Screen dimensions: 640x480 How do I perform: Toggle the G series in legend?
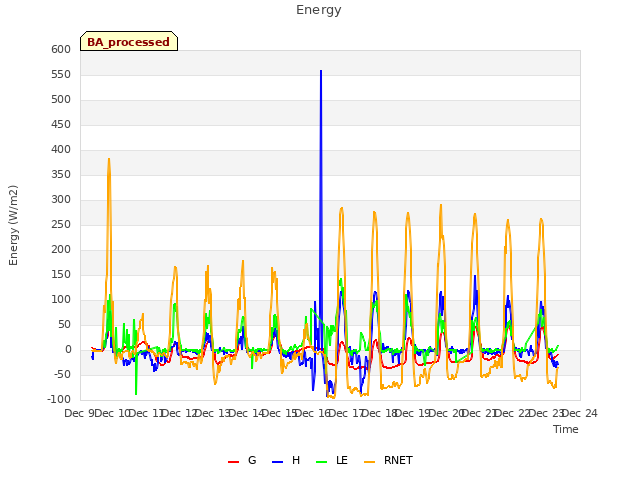pos(242,460)
